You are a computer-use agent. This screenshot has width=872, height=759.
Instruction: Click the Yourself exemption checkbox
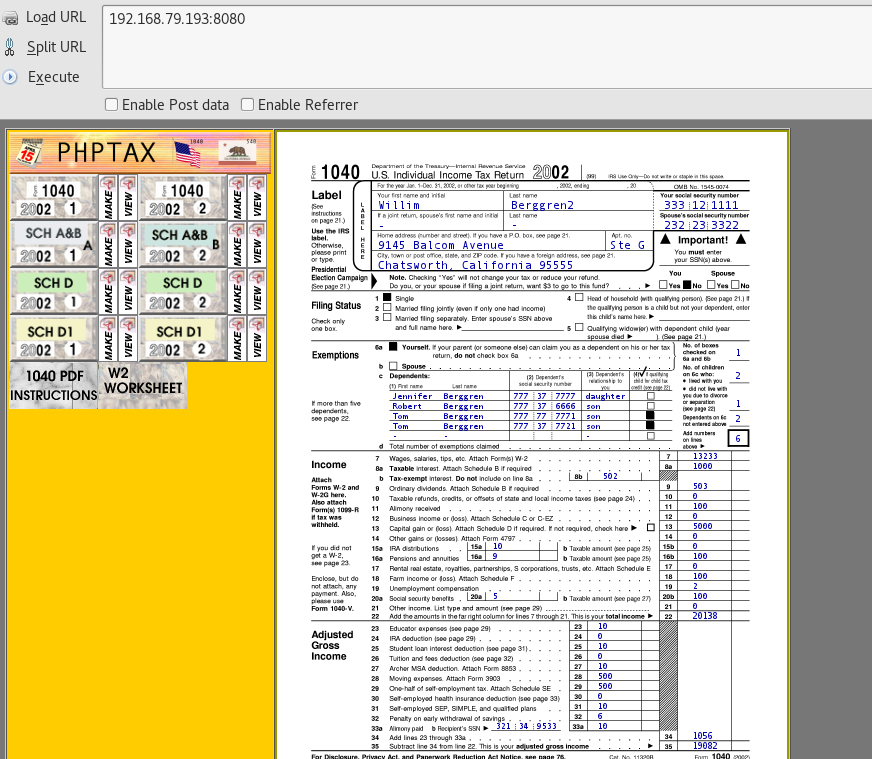(x=393, y=346)
